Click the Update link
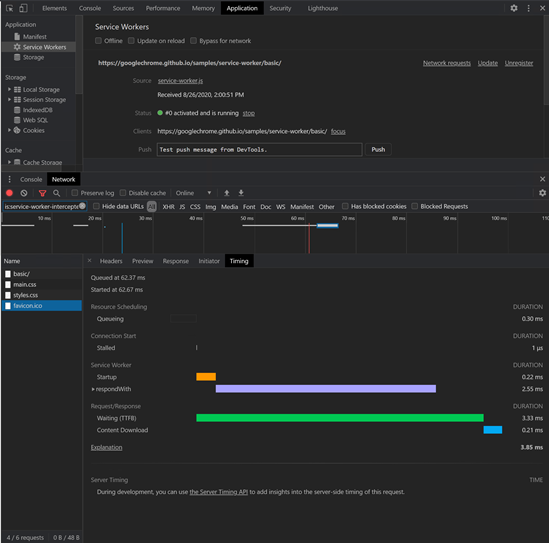This screenshot has width=549, height=543. coord(488,63)
